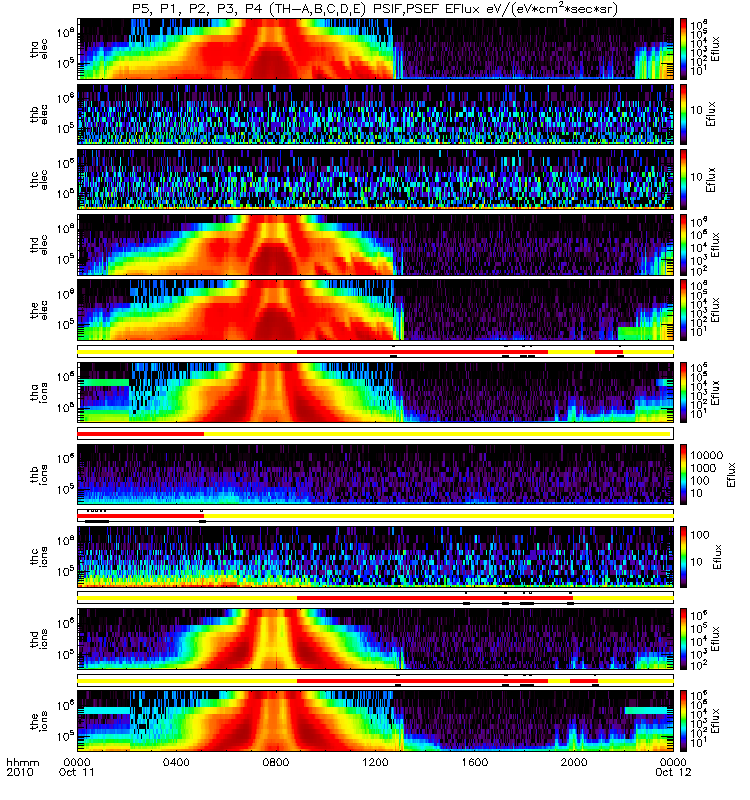Click the status bar directly above thd ions panel
Image resolution: width=750 pixels, height=800 pixels.
(376, 598)
